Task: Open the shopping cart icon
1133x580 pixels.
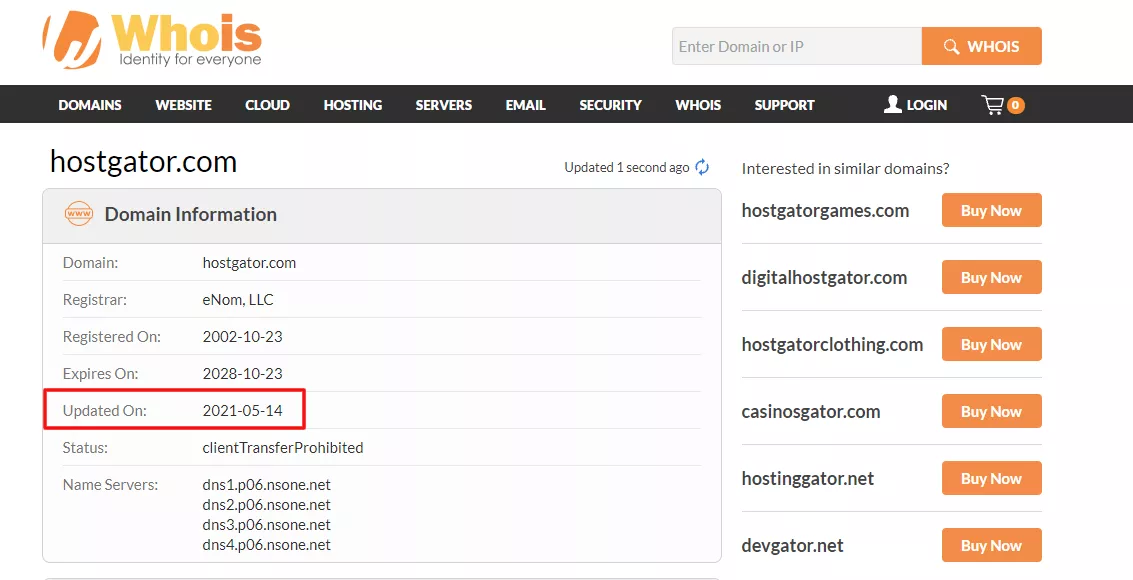Action: 993,105
